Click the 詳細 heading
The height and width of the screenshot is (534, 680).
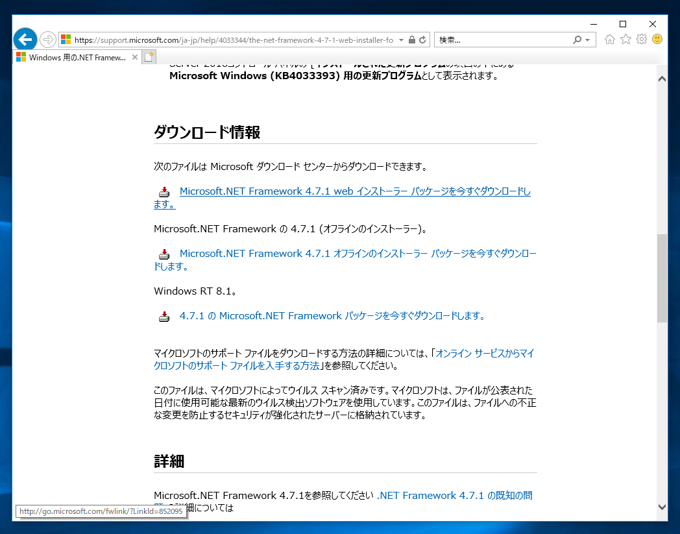click(169, 461)
